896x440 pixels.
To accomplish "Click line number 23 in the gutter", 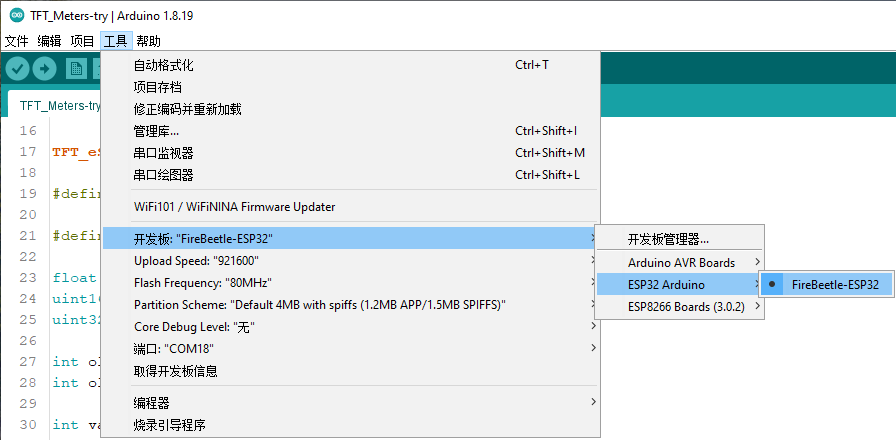I will [27, 278].
